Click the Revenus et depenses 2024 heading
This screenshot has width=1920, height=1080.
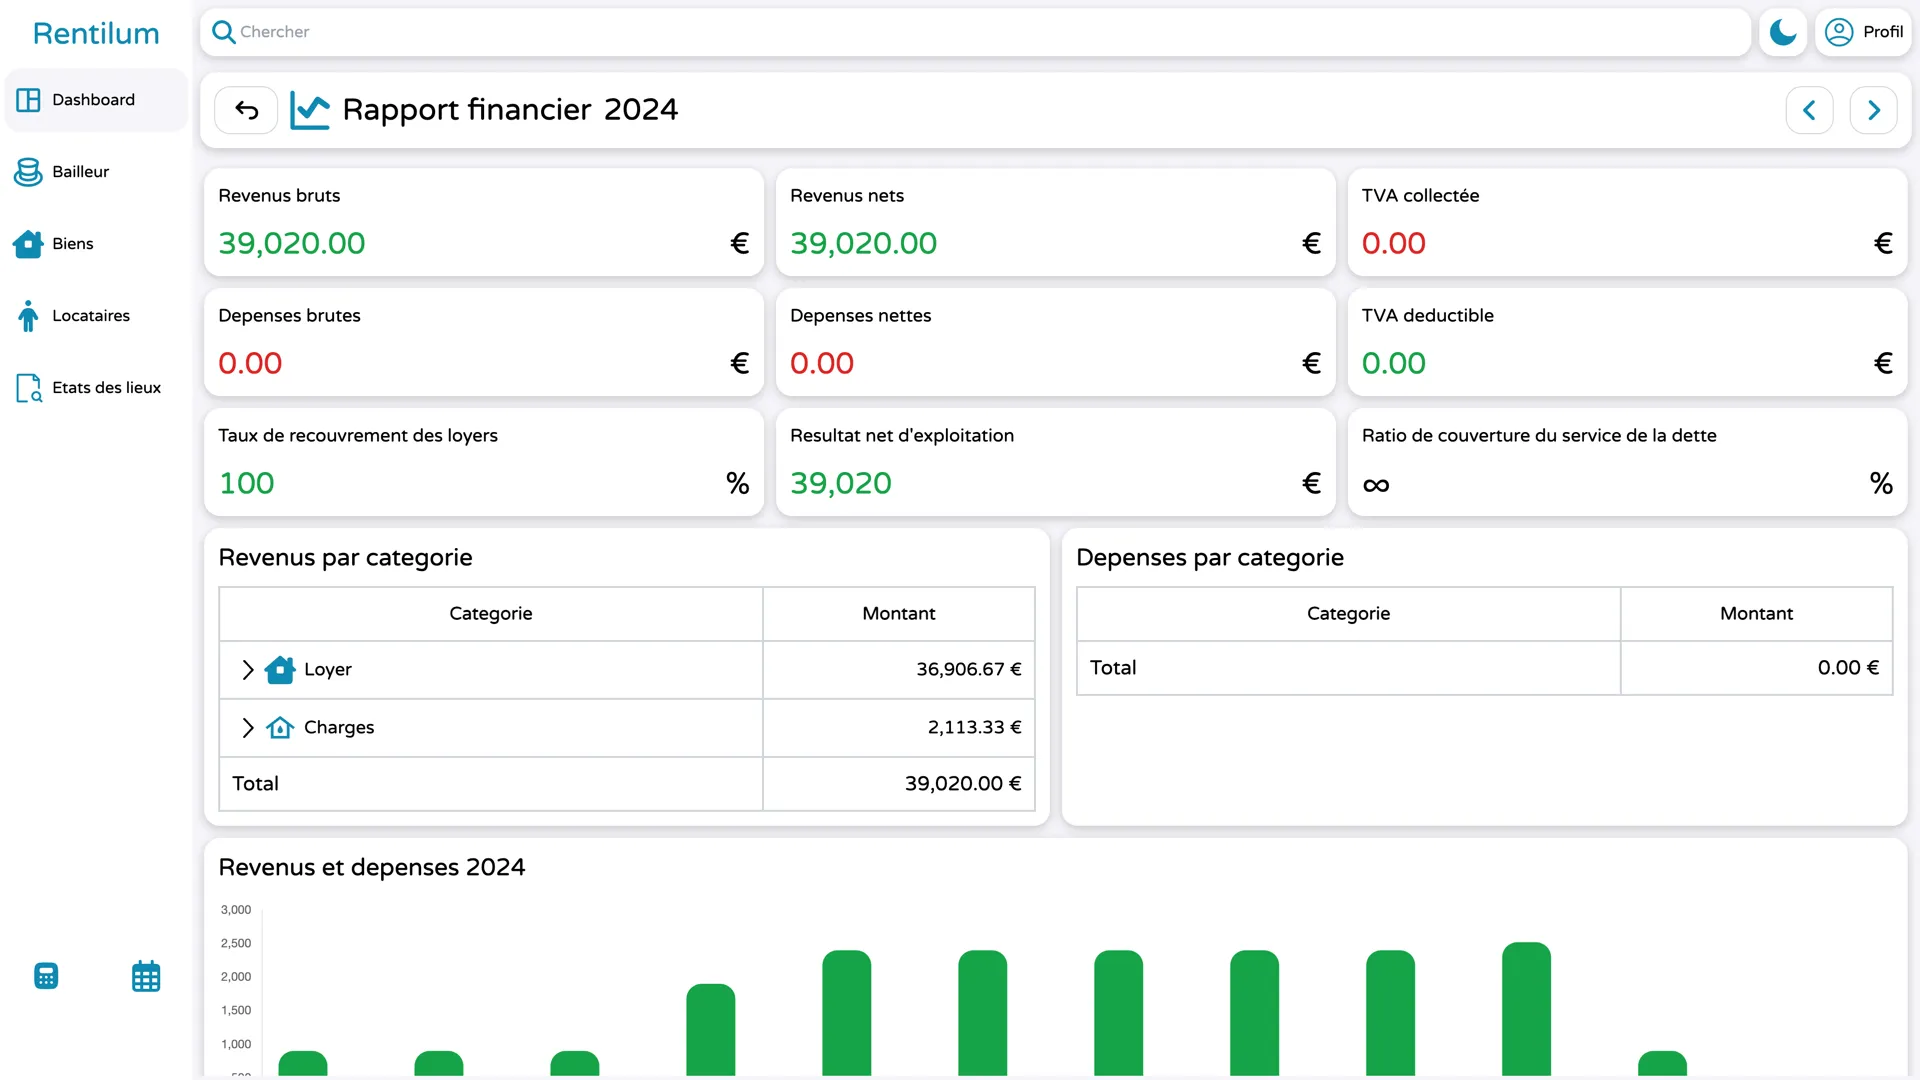pos(371,868)
